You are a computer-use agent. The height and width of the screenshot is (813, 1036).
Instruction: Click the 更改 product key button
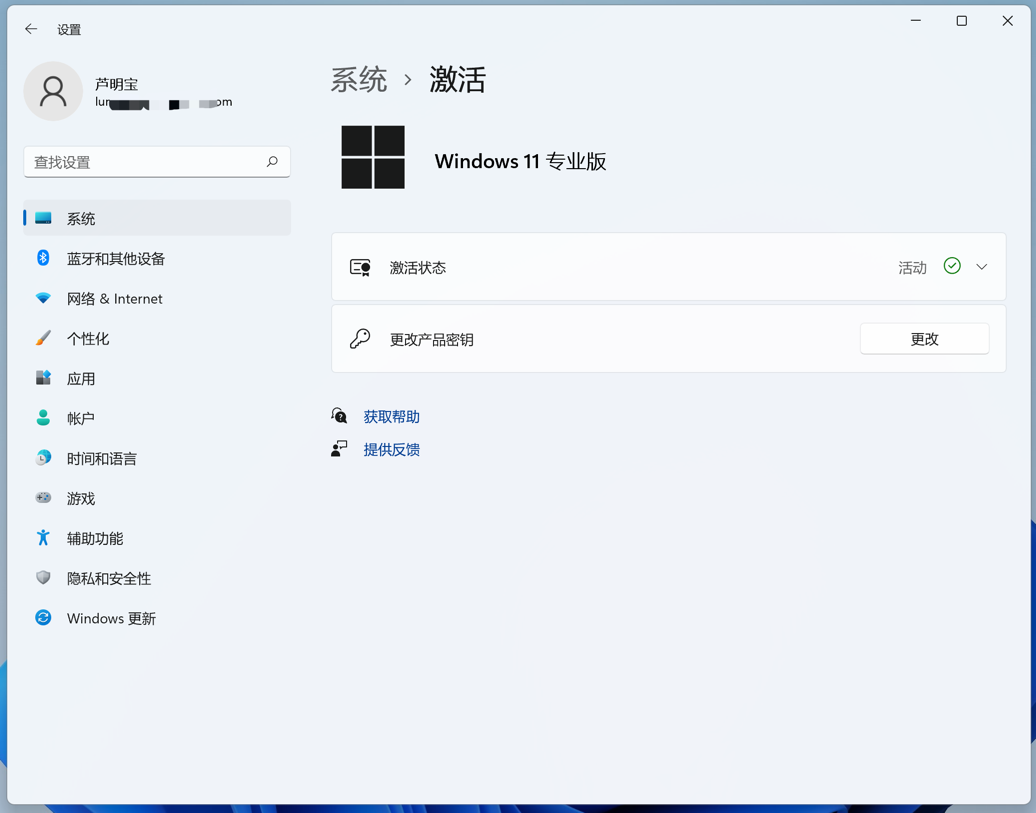924,338
